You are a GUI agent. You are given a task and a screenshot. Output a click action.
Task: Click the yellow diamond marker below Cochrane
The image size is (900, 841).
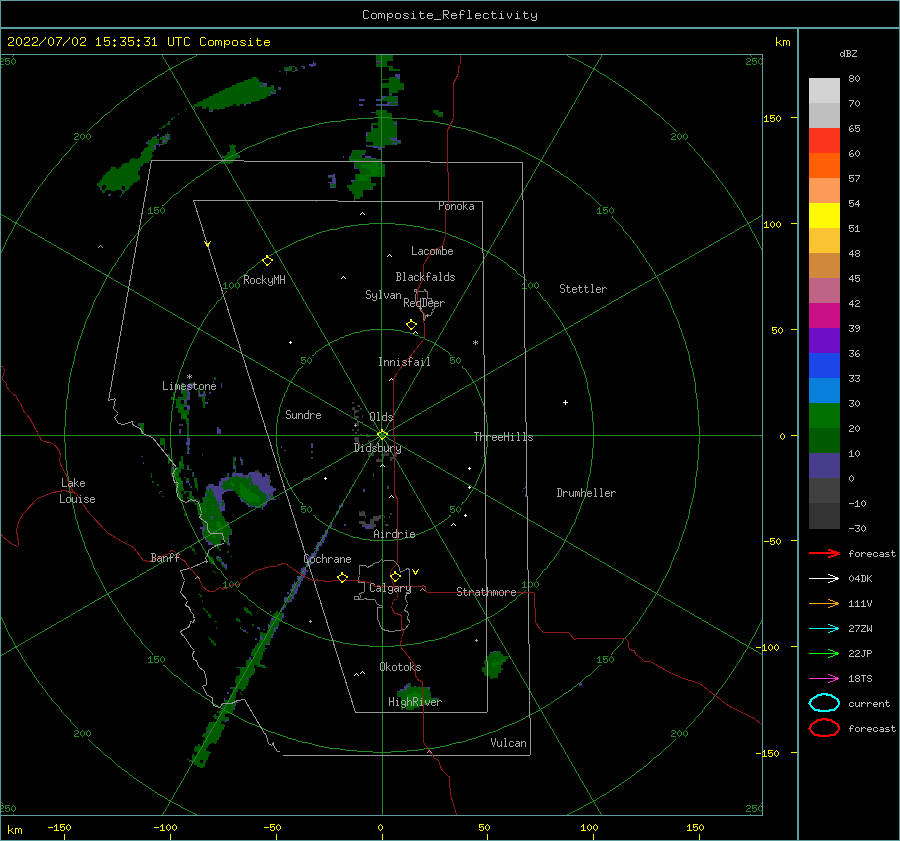click(x=342, y=577)
